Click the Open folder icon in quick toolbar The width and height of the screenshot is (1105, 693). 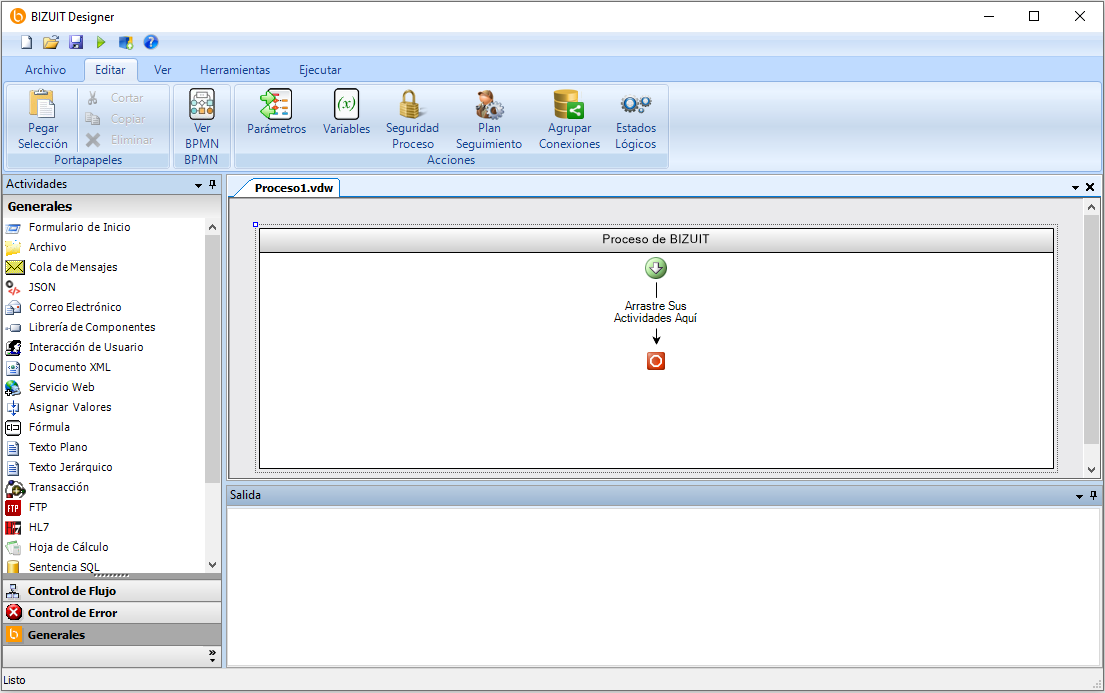click(51, 42)
